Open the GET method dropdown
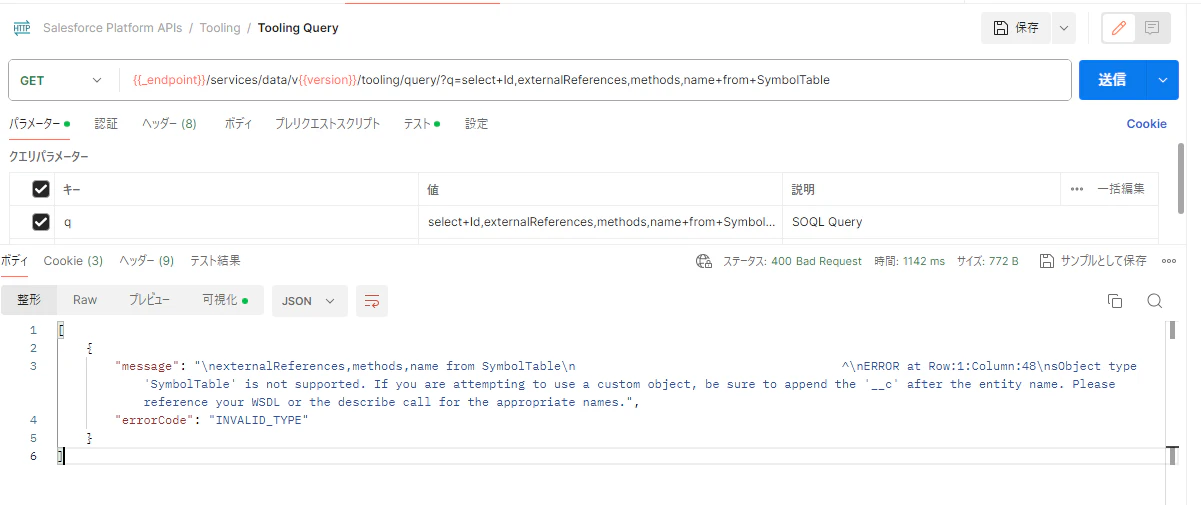Screen dimensions: 1201x505 pyautogui.click(x=60, y=80)
